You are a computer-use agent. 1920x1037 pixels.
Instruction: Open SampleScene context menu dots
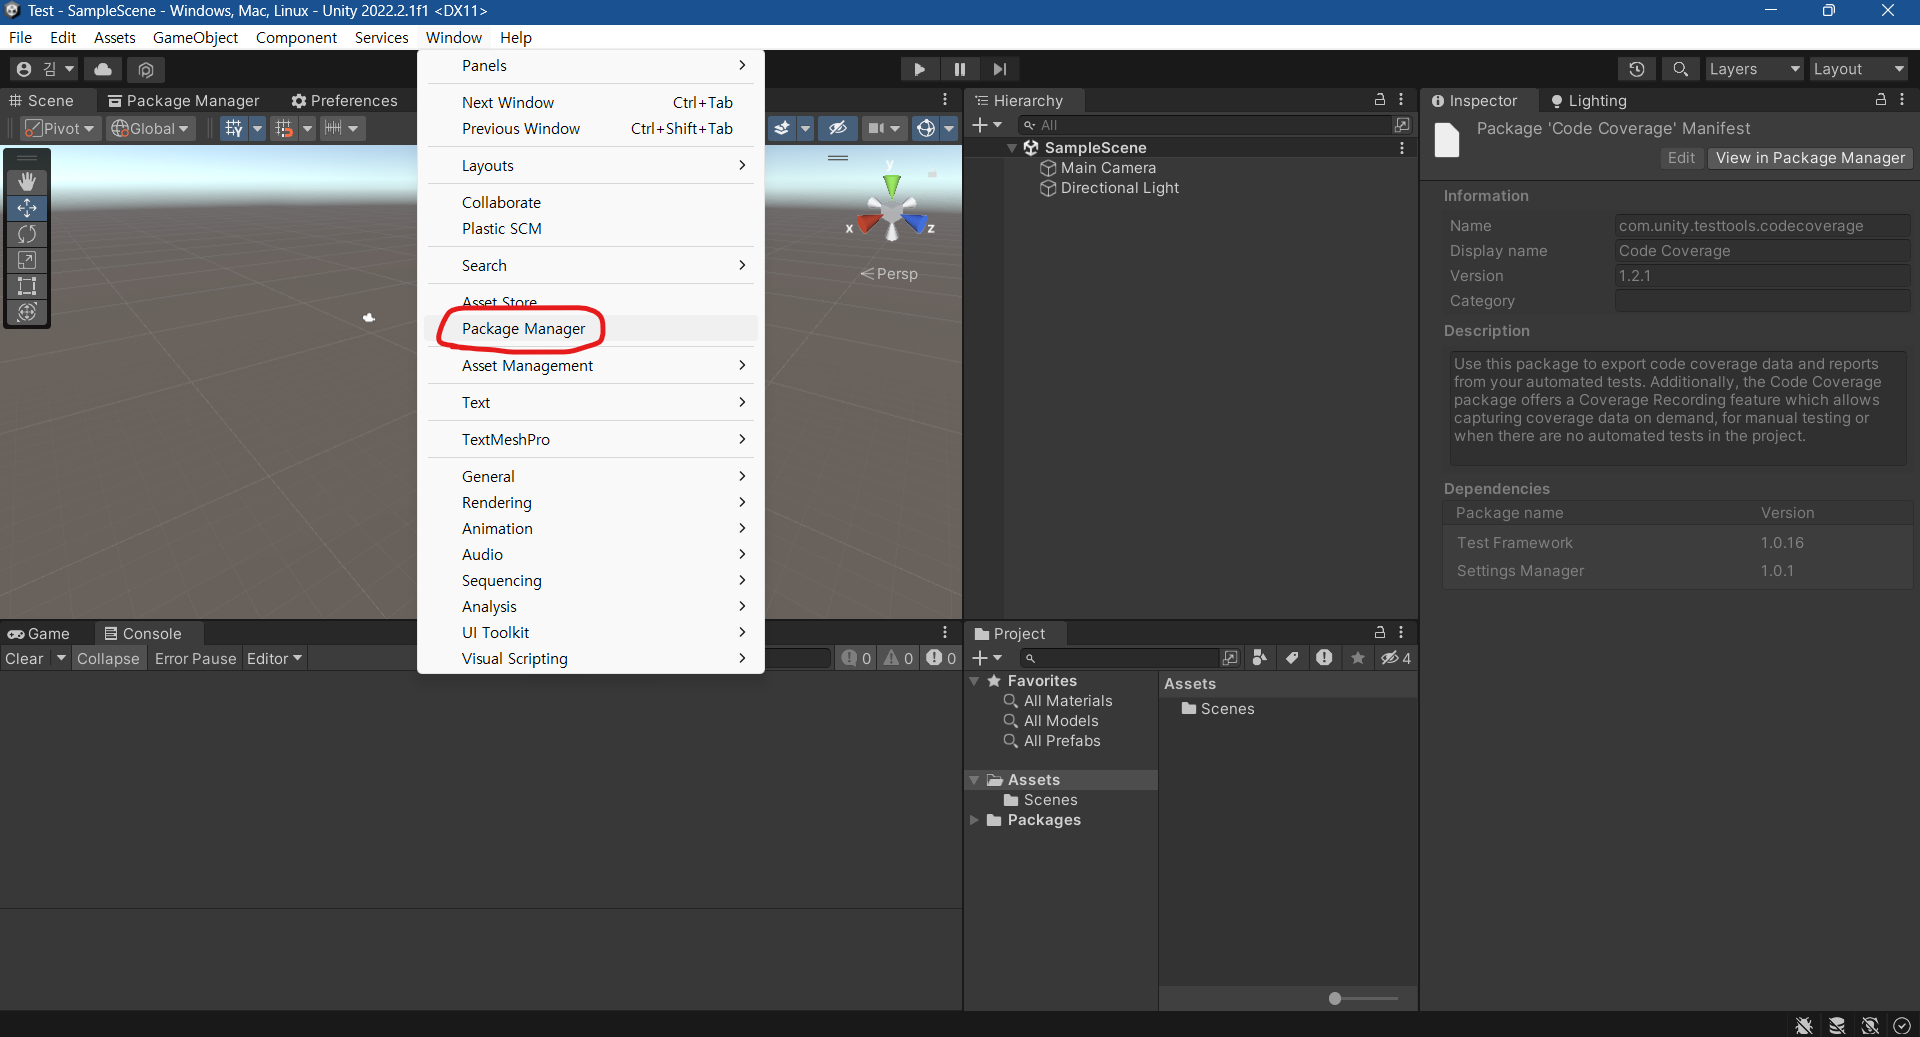click(1402, 147)
